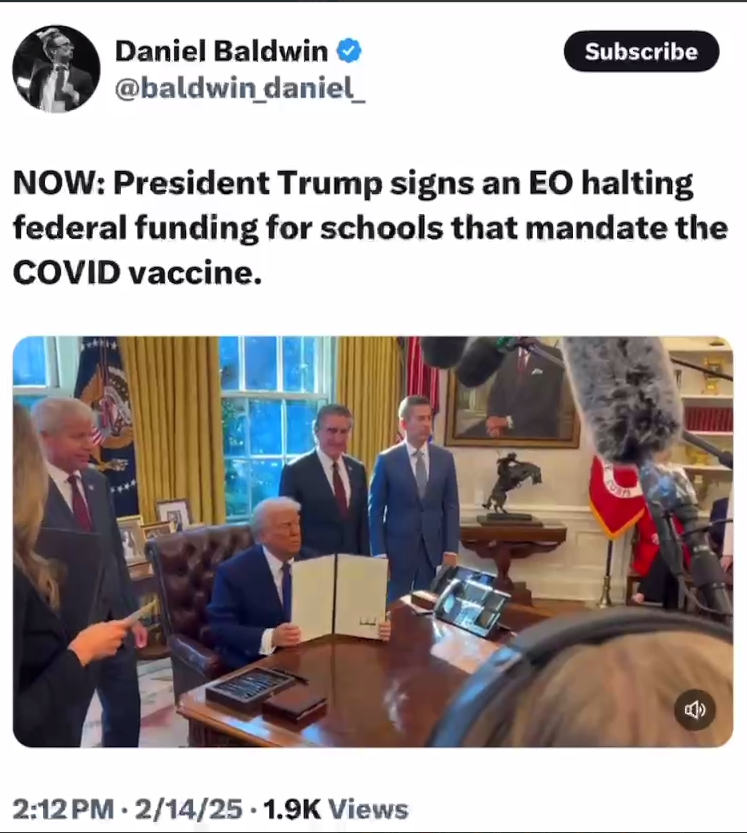Unmute the video with the speaker icon

click(x=694, y=710)
